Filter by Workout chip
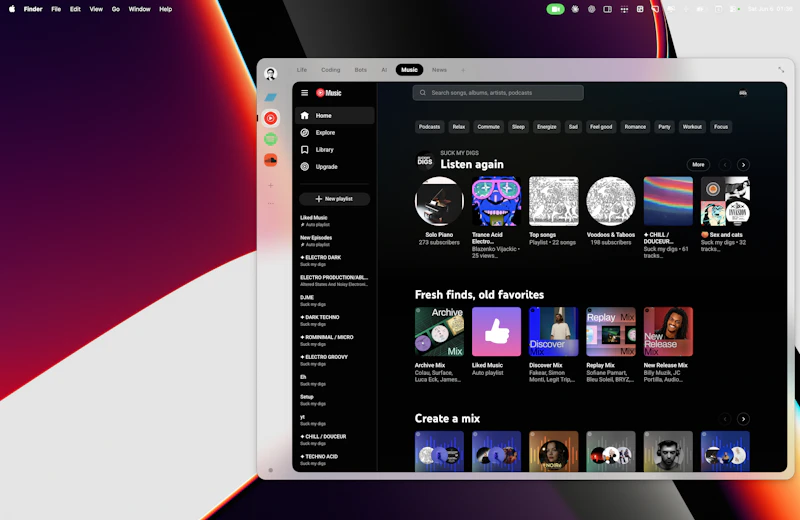This screenshot has height=520, width=800. (692, 127)
